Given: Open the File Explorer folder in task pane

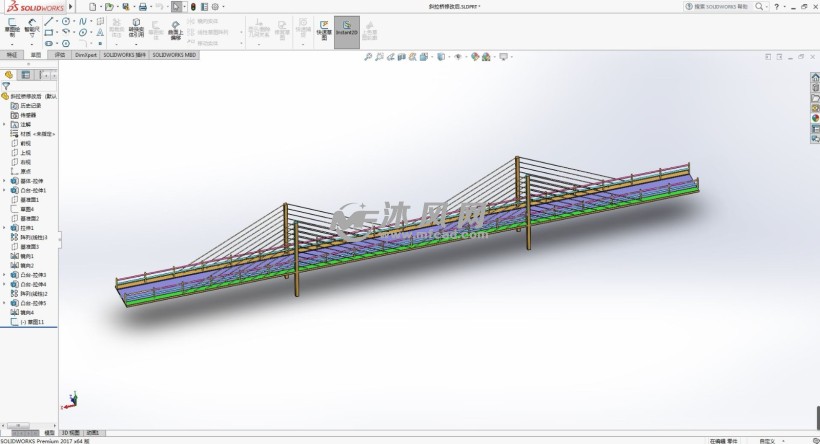Looking at the screenshot, I should click(815, 98).
